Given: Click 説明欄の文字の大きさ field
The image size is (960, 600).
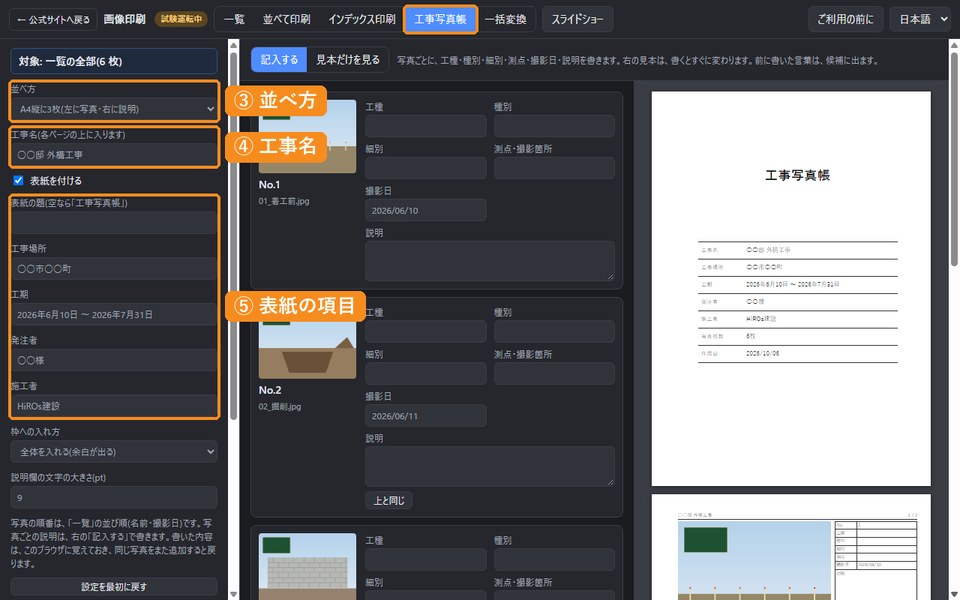Looking at the screenshot, I should pyautogui.click(x=114, y=498).
